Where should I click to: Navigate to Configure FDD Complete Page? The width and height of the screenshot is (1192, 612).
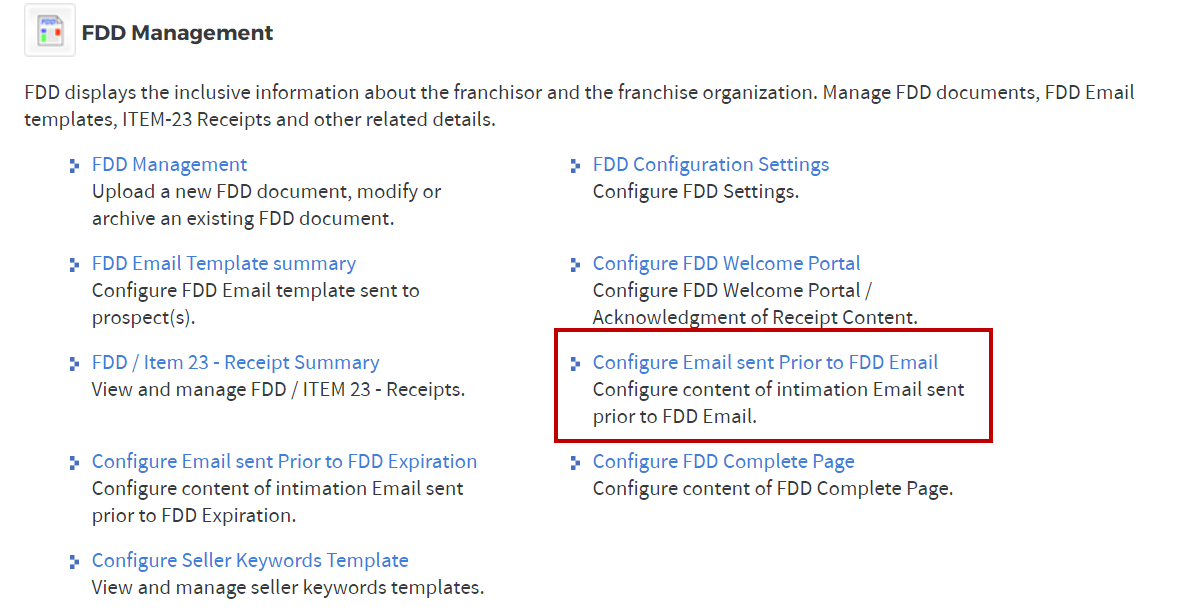(723, 462)
